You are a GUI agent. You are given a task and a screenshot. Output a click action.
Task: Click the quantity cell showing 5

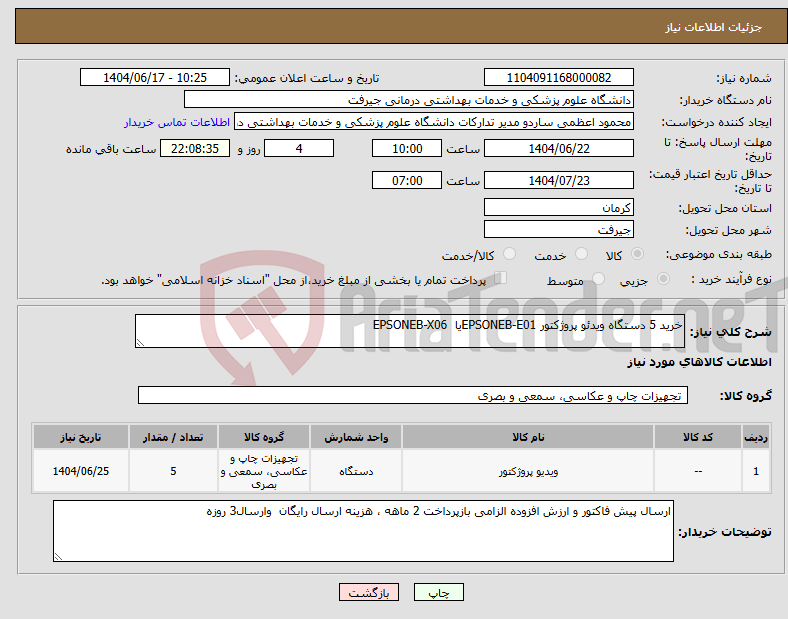173,471
